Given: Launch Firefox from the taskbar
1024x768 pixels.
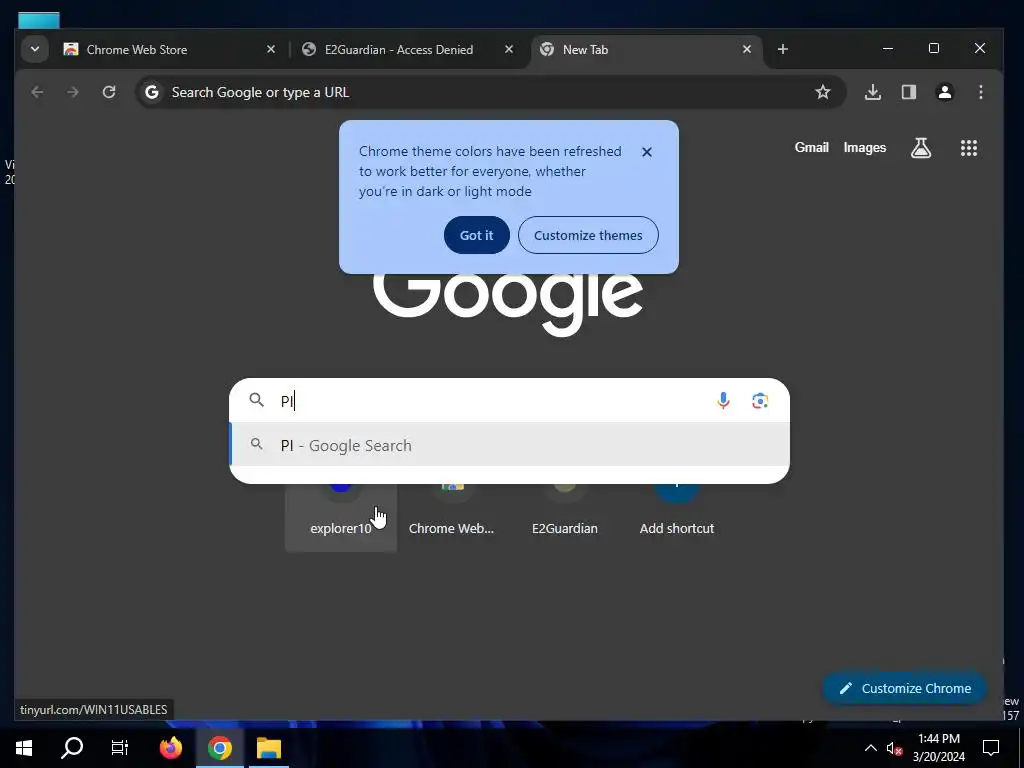Looking at the screenshot, I should pyautogui.click(x=171, y=748).
